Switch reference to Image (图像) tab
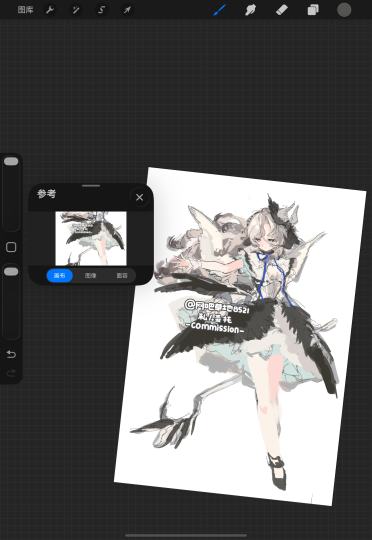The image size is (372, 540). (x=91, y=276)
